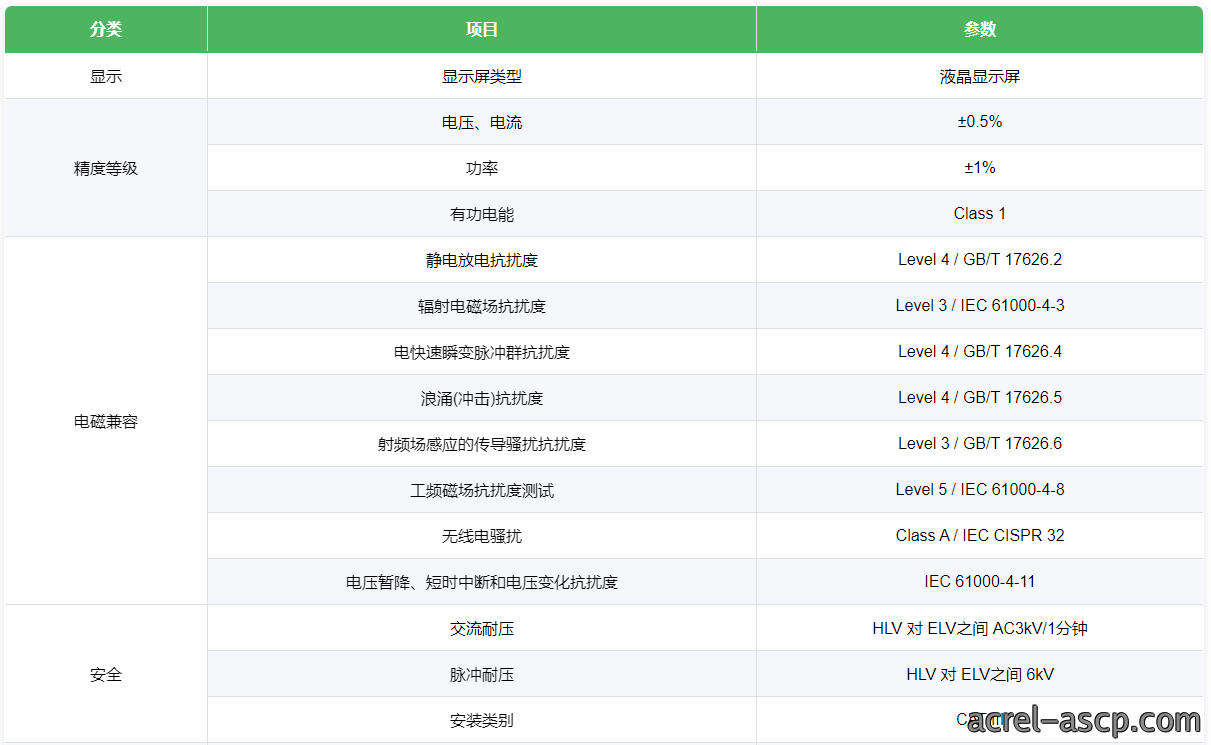This screenshot has width=1211, height=745.
Task: Select the 安全 category cell
Action: (106, 674)
